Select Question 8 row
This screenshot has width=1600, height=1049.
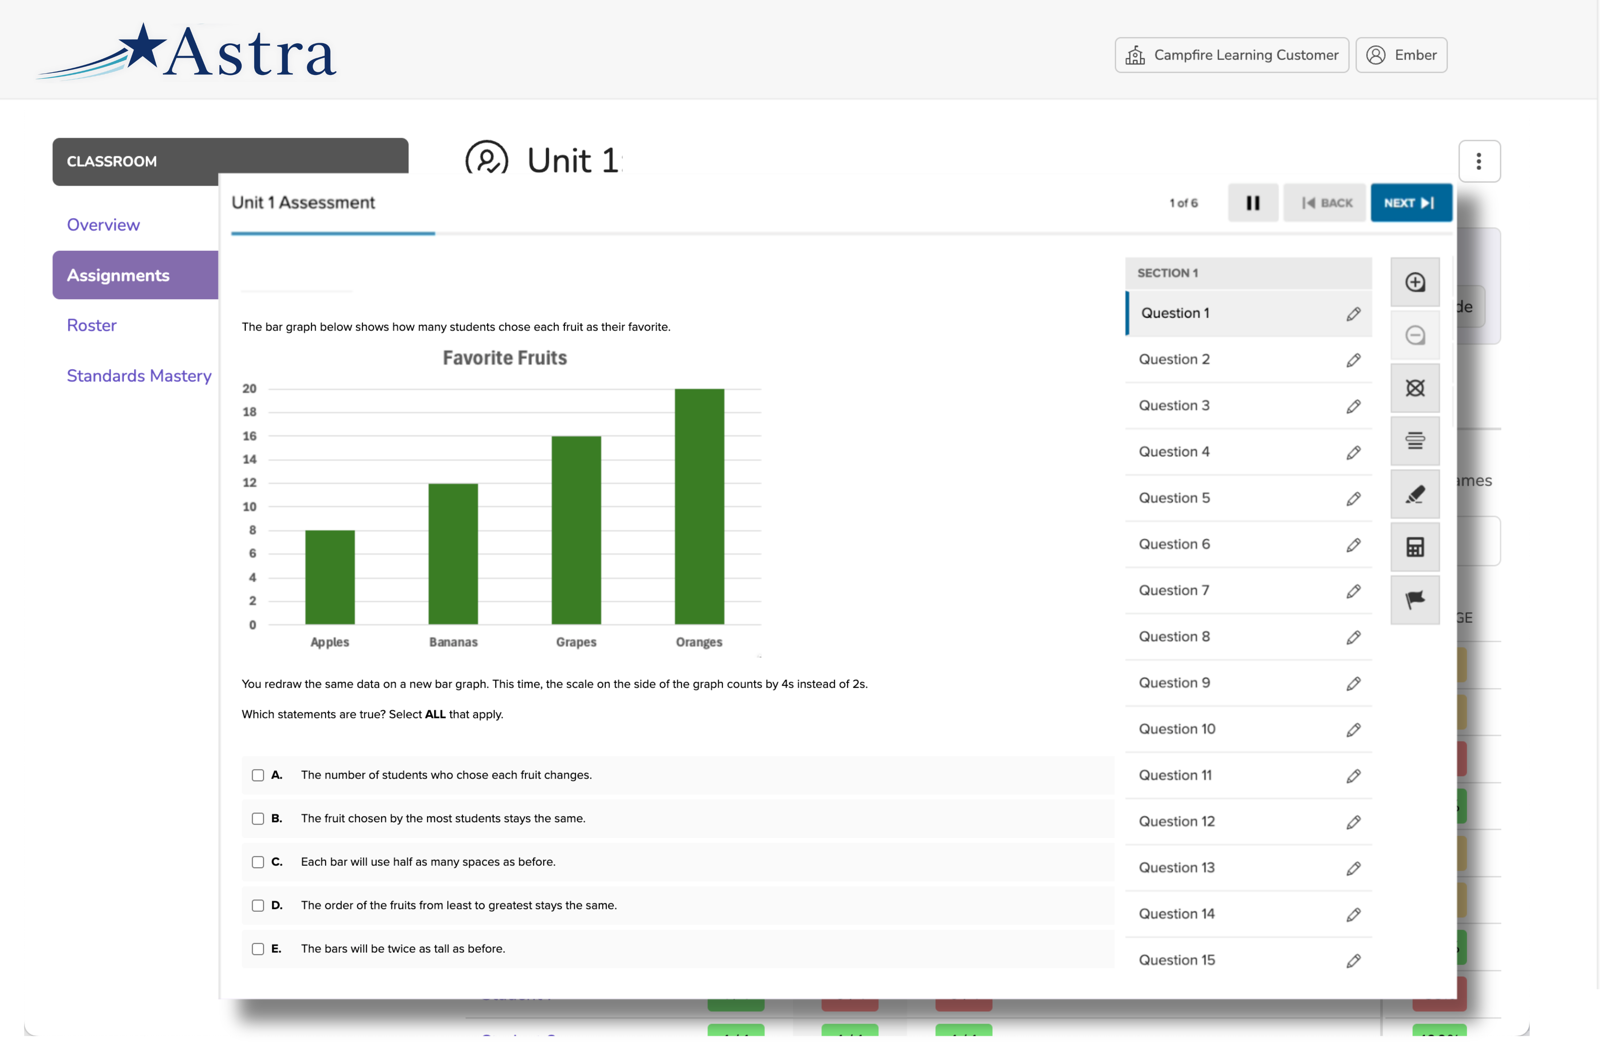point(1248,637)
